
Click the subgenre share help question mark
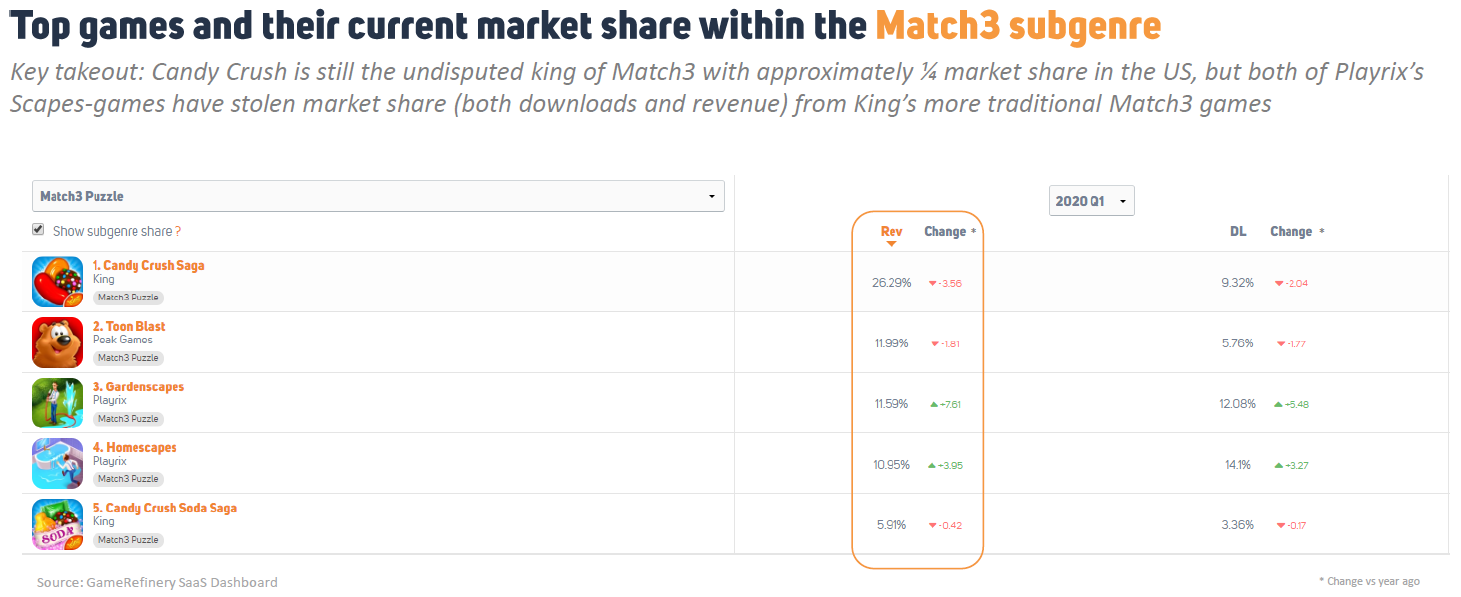178,232
